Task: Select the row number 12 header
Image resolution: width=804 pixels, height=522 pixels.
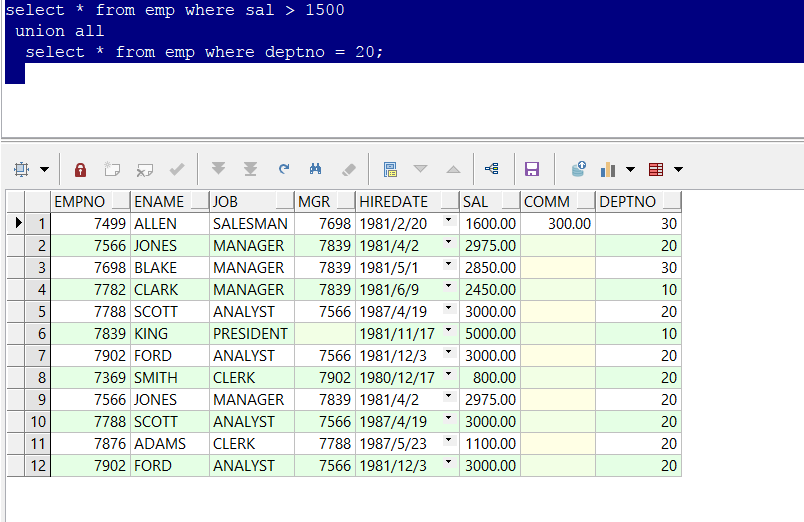Action: tap(37, 466)
